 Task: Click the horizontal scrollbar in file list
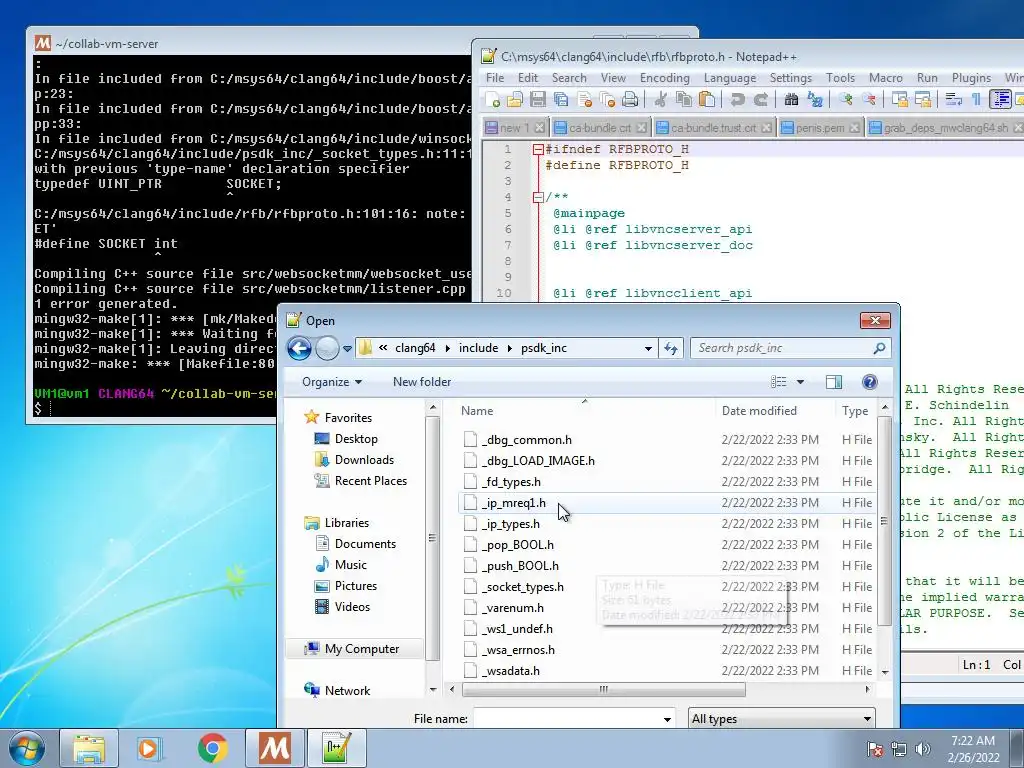pos(603,690)
